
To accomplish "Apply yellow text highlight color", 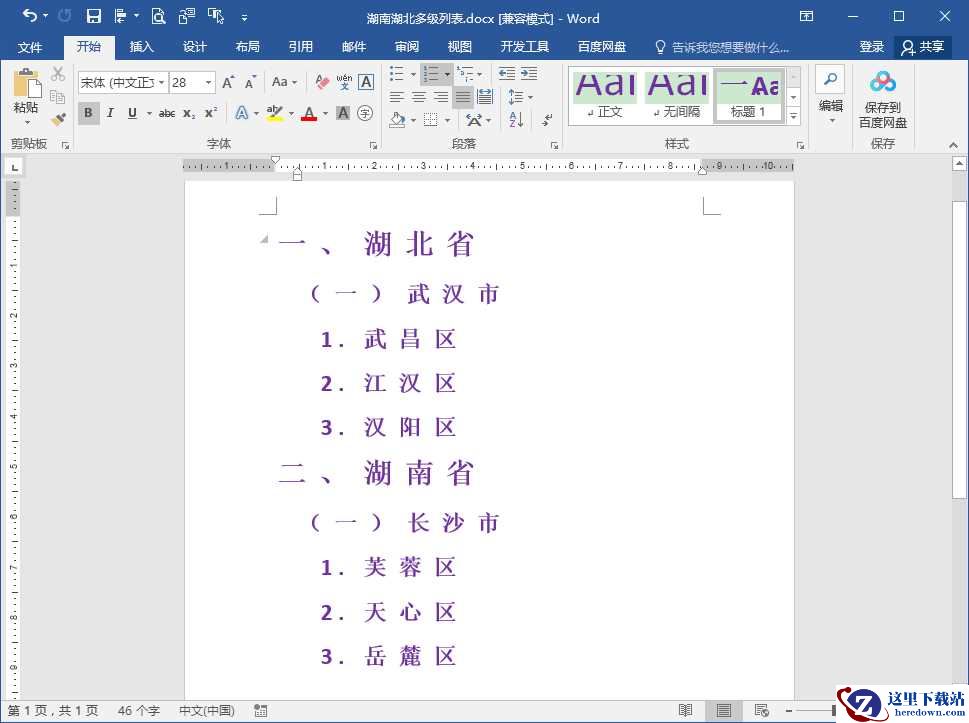I will pos(274,113).
